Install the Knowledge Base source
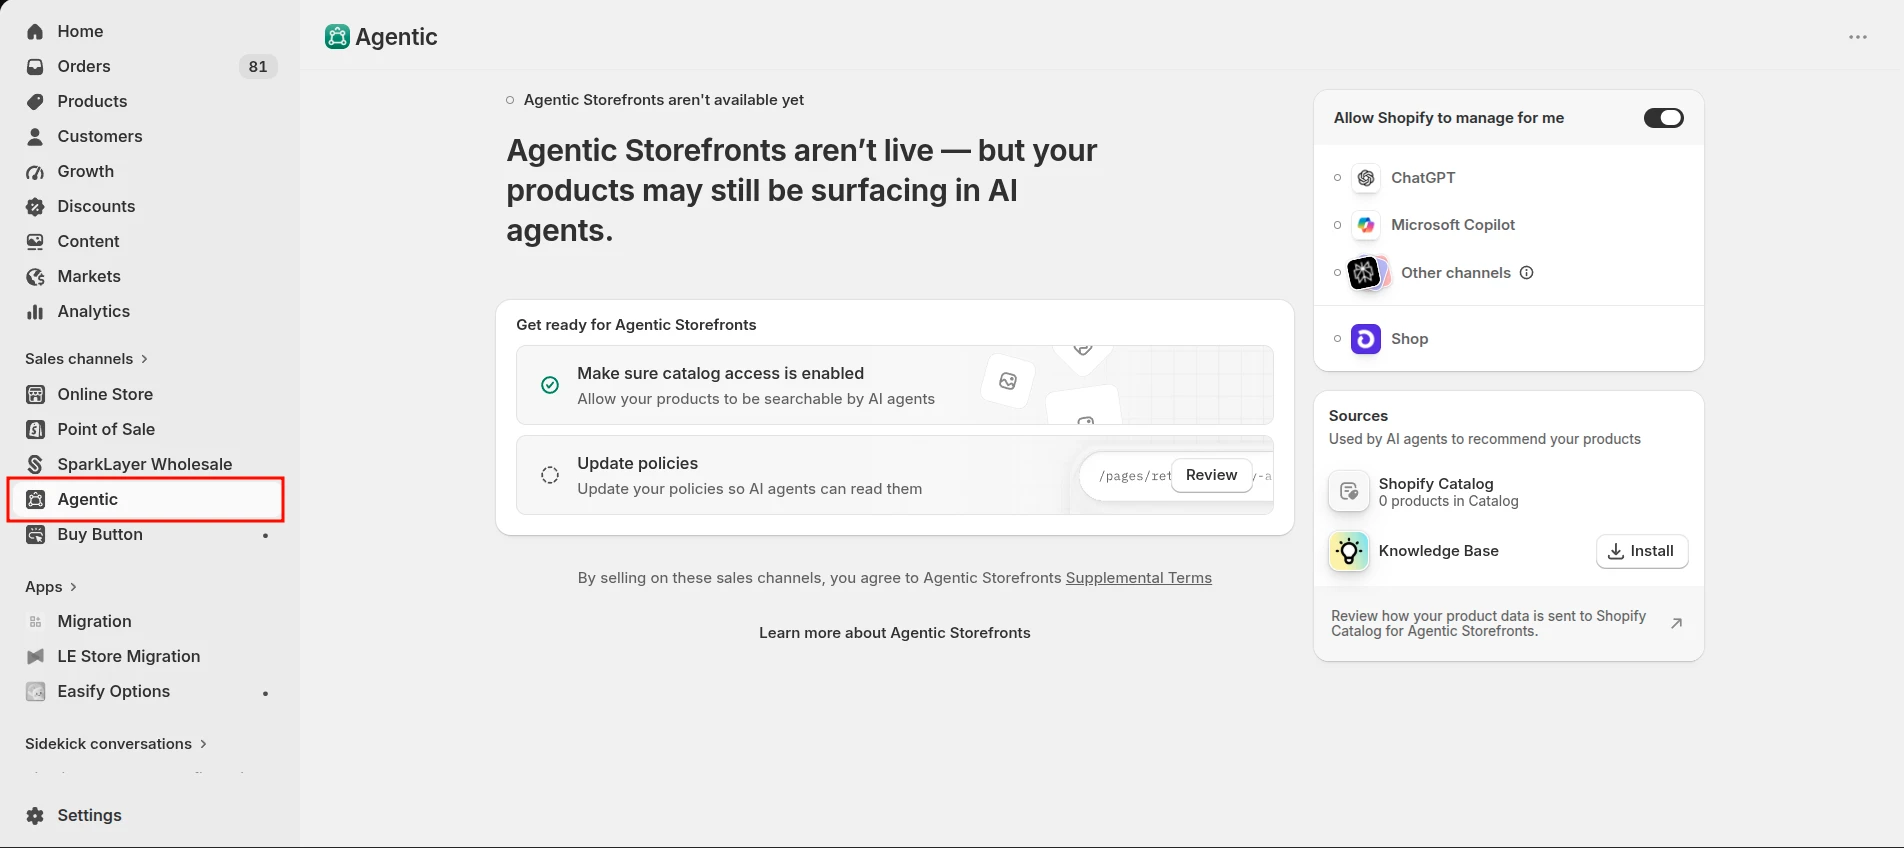The width and height of the screenshot is (1904, 848). pyautogui.click(x=1642, y=551)
